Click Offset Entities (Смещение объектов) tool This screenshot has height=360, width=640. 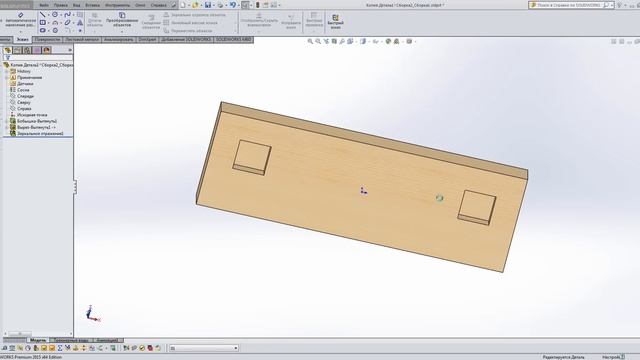tap(151, 22)
